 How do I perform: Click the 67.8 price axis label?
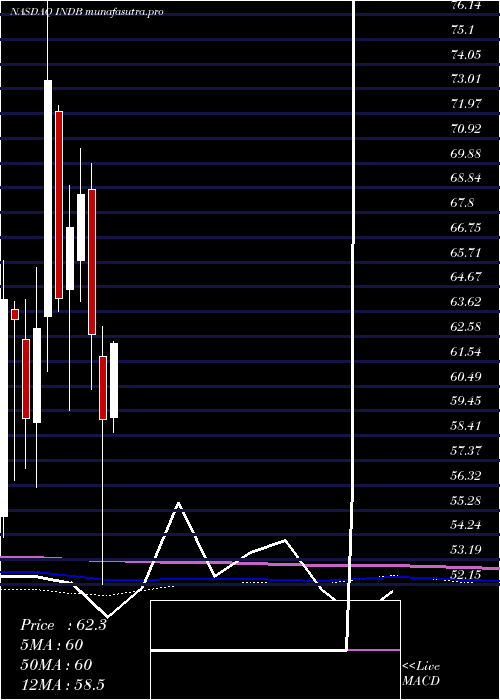tap(462, 203)
